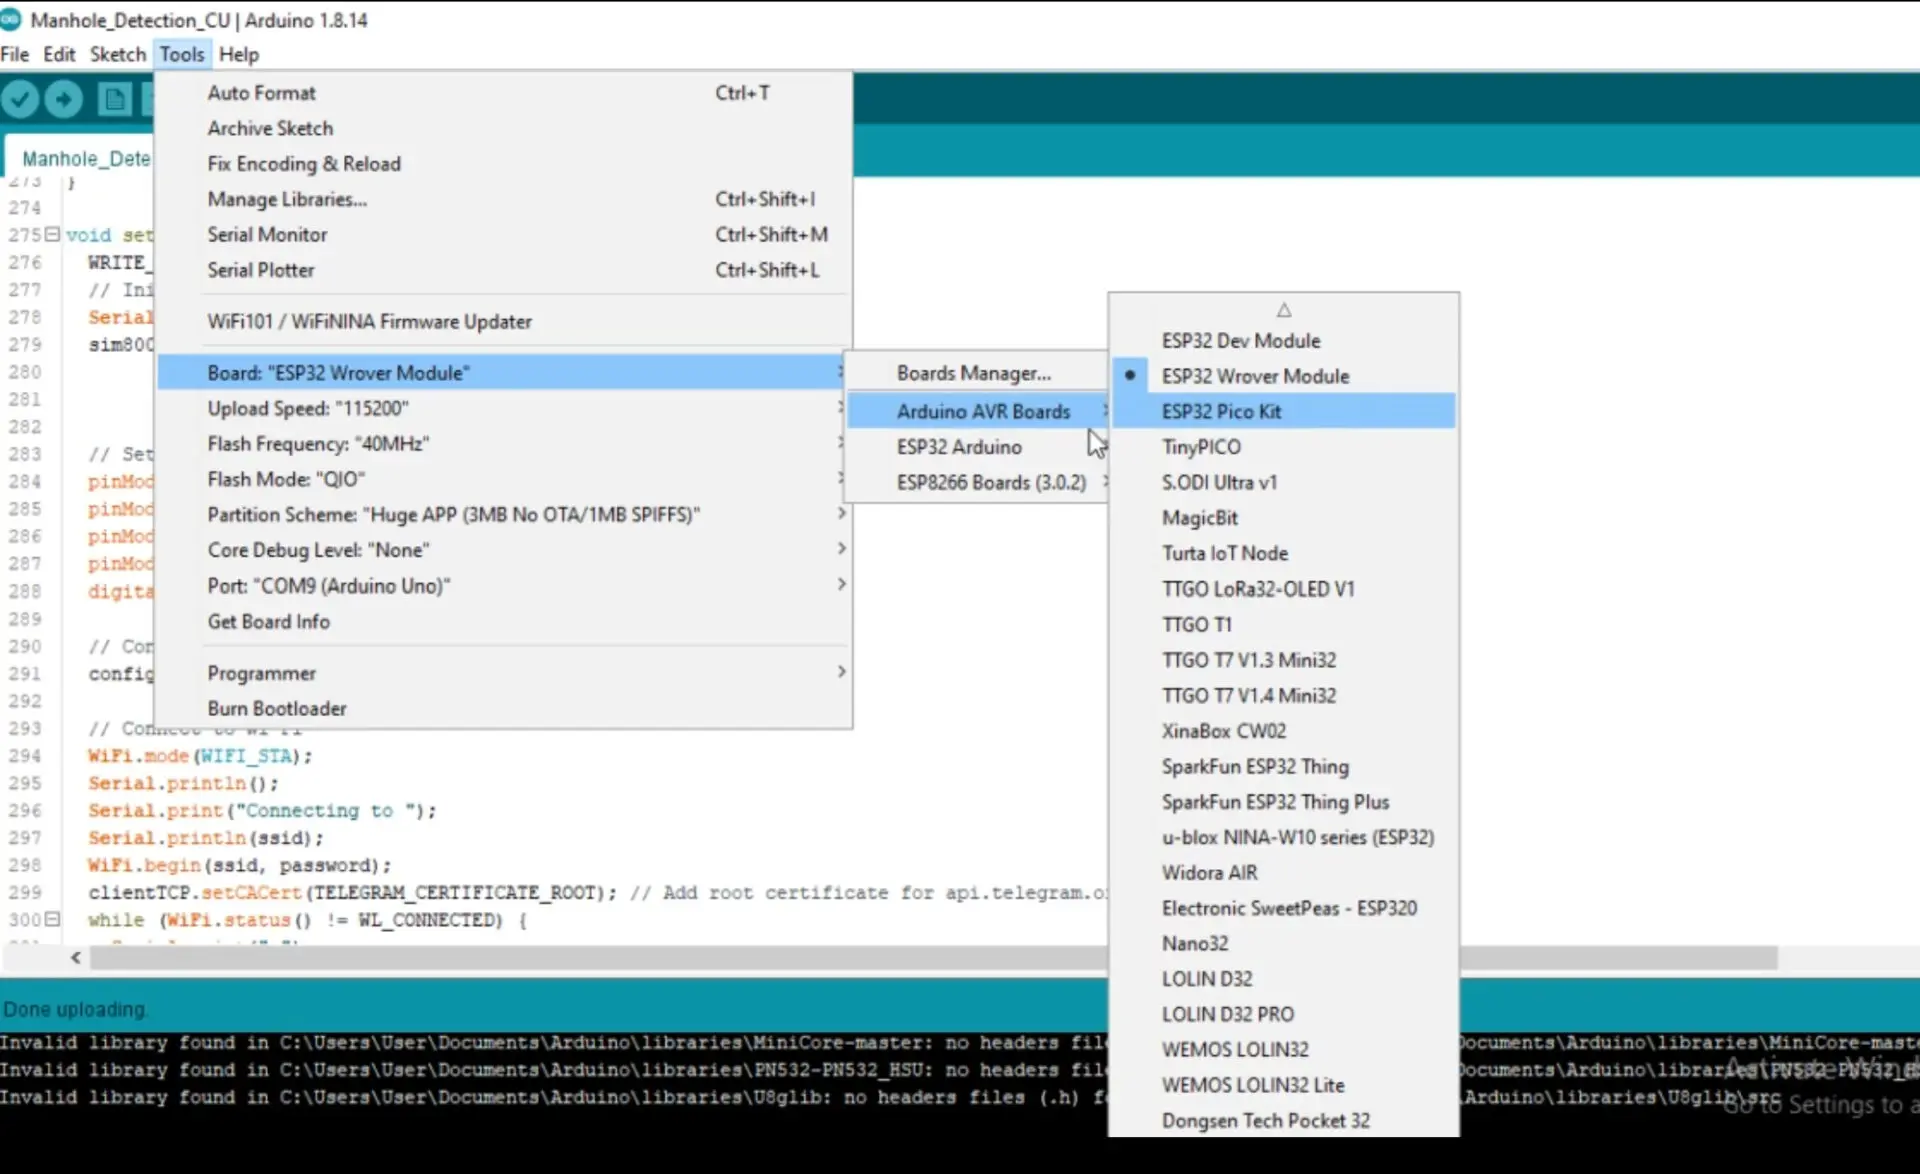
Task: Choose the TTGO T1 board
Action: click(x=1284, y=624)
